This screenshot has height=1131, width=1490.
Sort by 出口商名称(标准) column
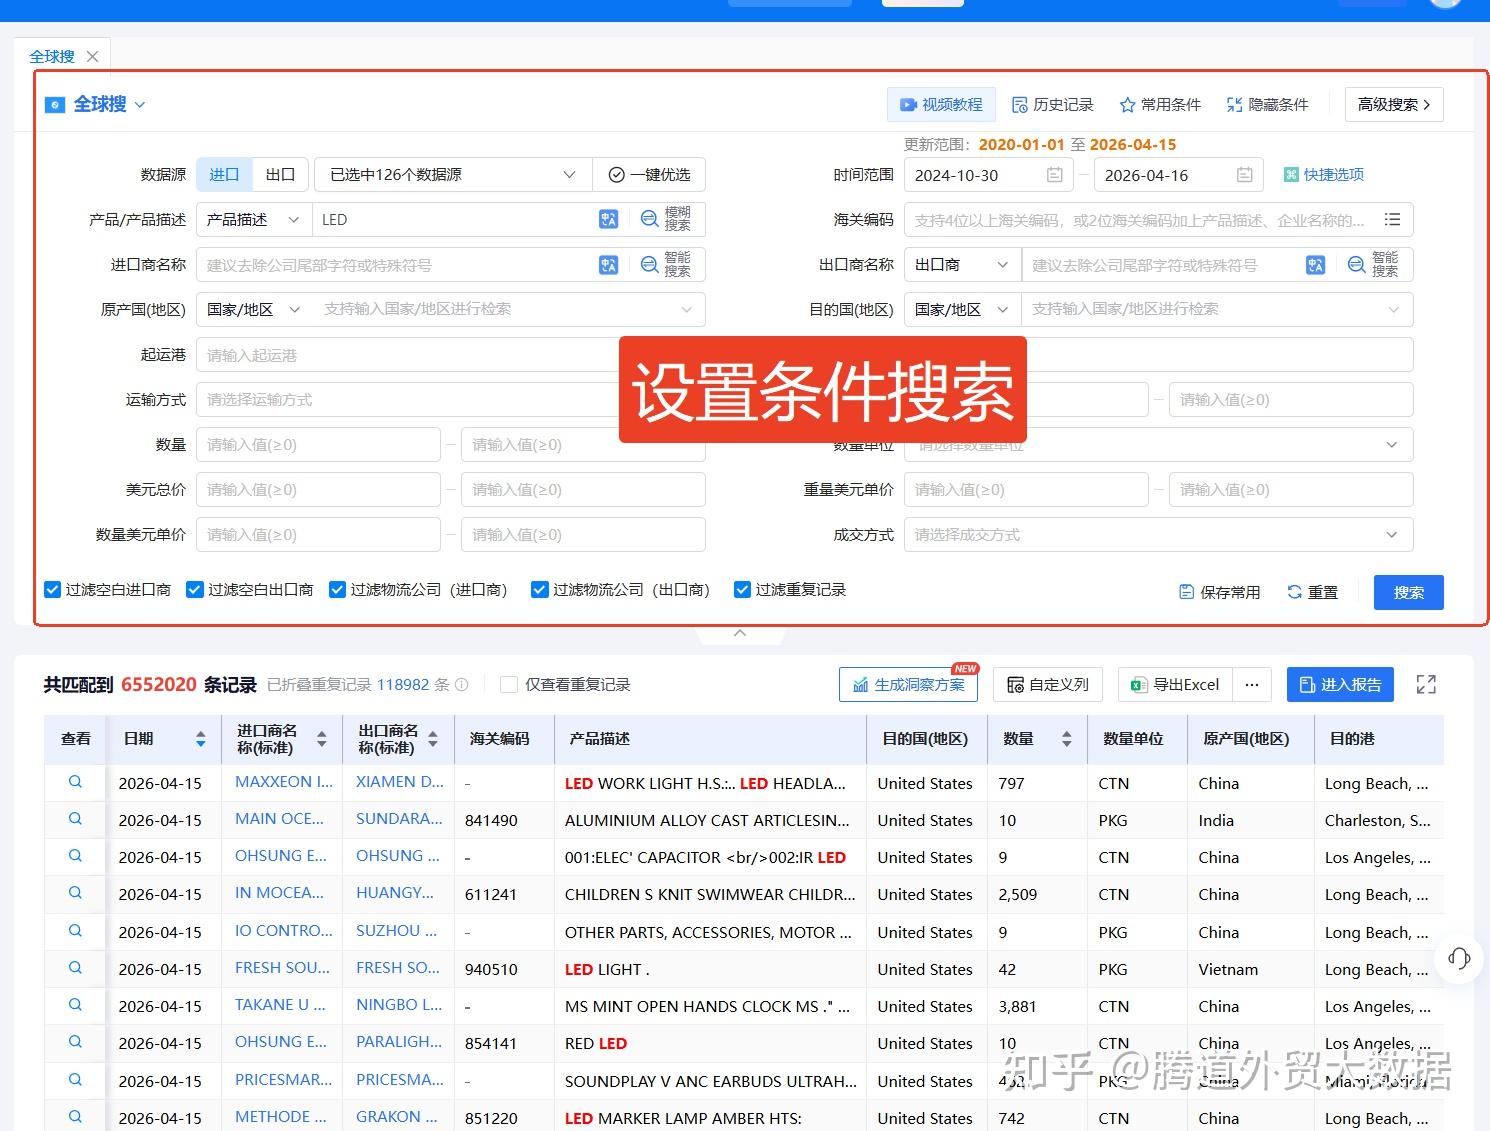click(x=433, y=739)
